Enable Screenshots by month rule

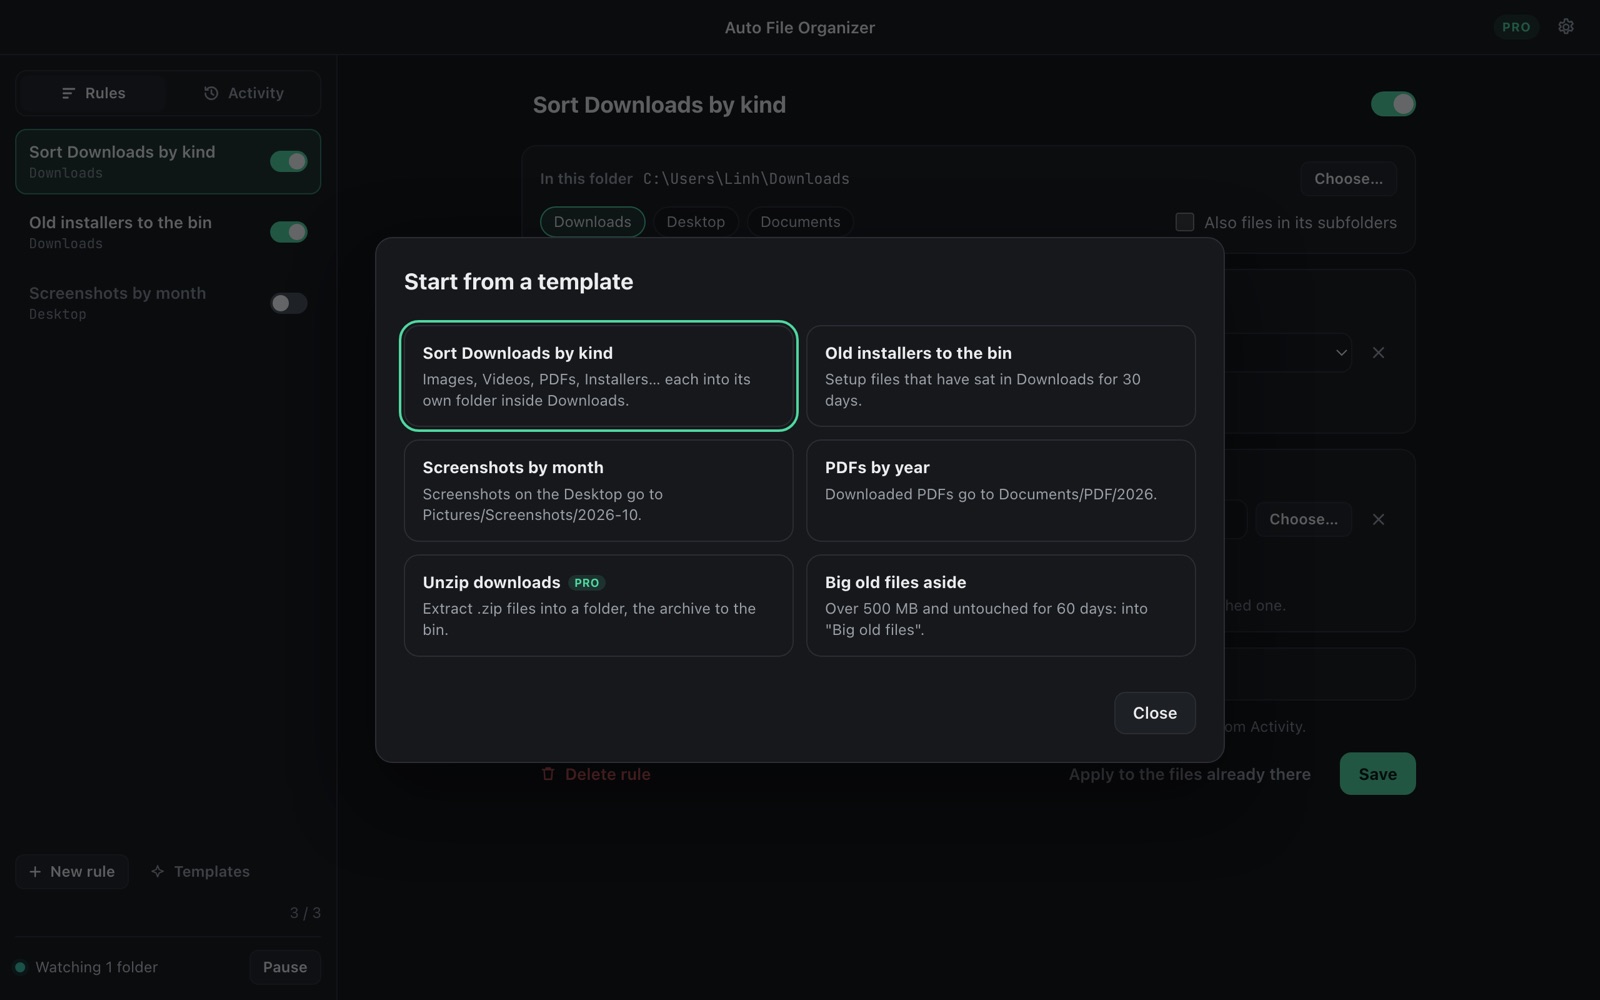coord(289,303)
